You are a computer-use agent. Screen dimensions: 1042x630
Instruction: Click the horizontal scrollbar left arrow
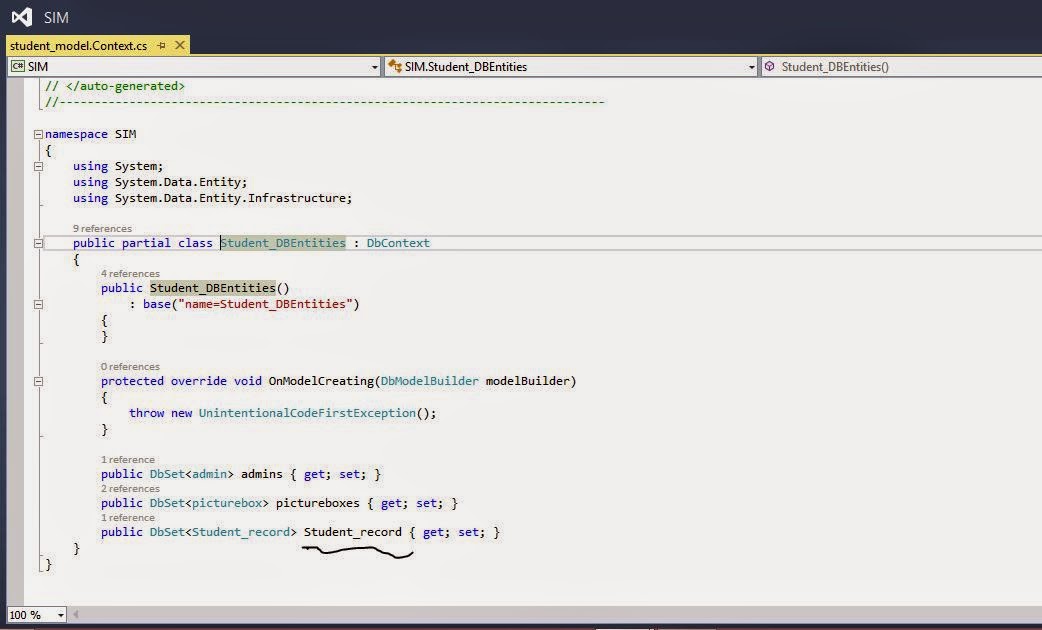75,615
